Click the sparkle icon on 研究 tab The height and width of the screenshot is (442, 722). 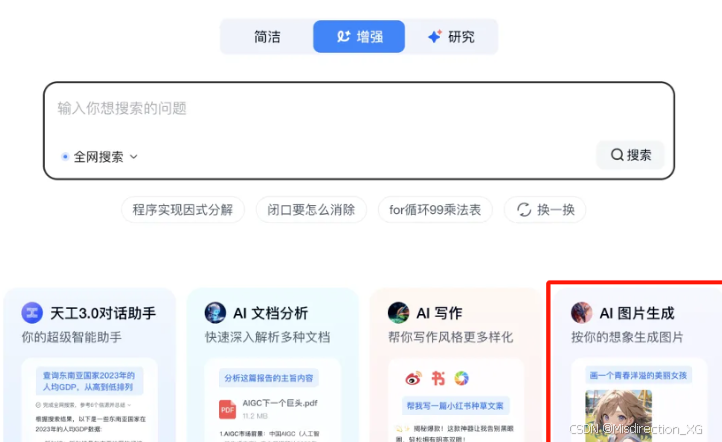435,36
